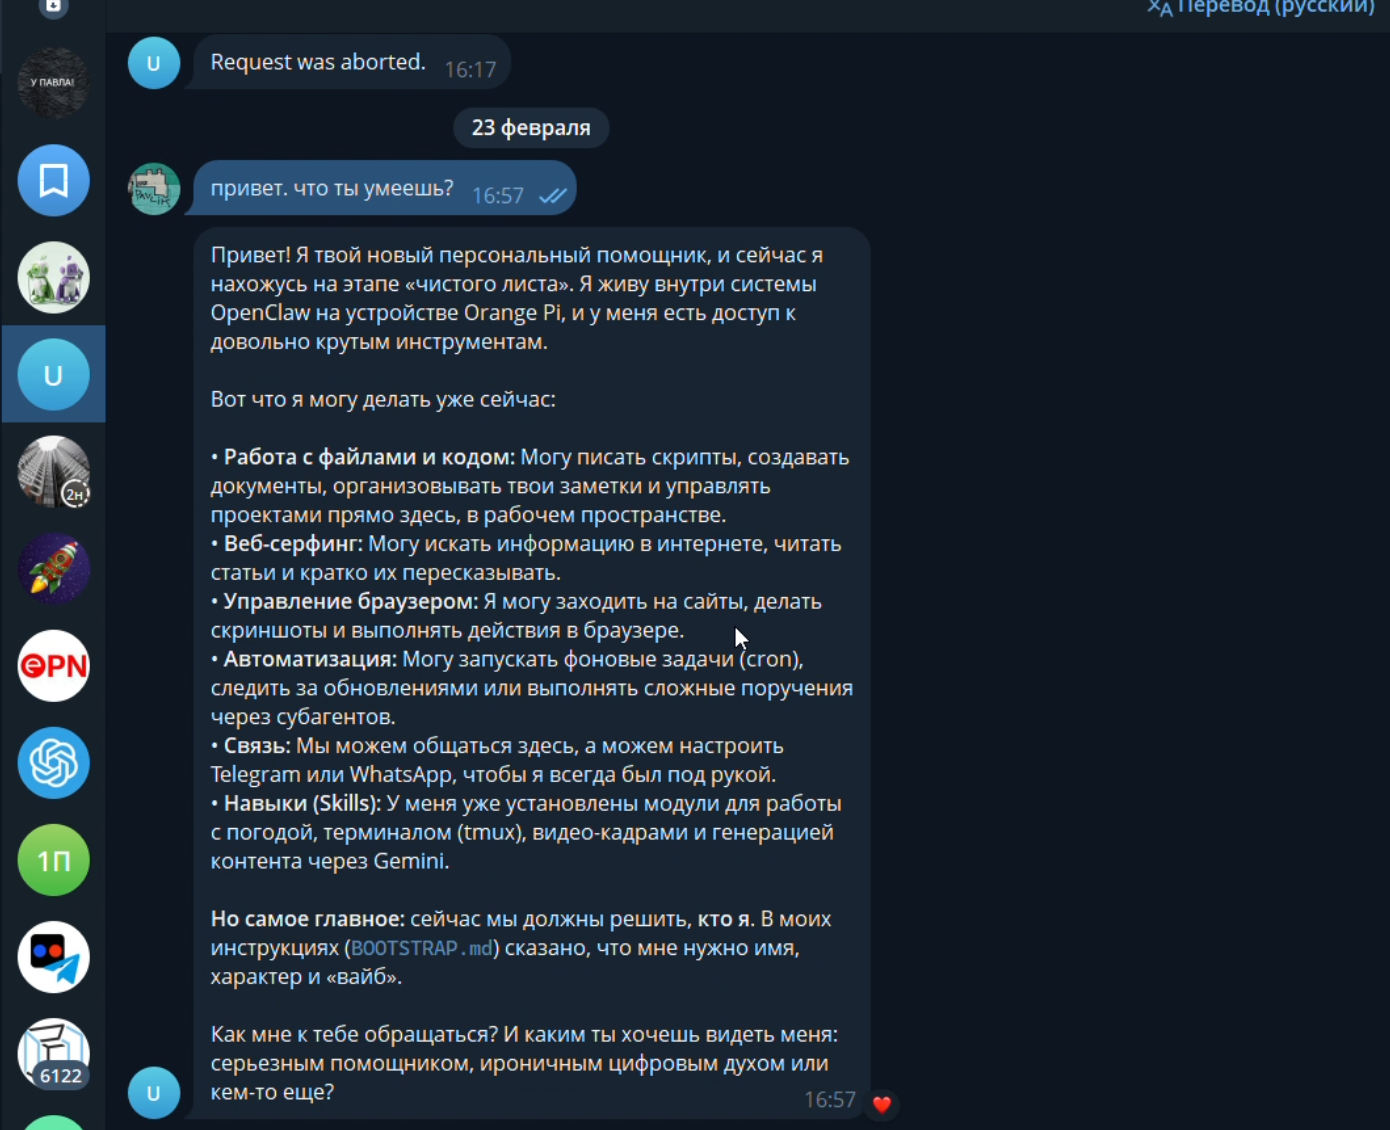
Task: Click the BOOTSTRAP.md inline code text
Action: pyautogui.click(x=422, y=948)
